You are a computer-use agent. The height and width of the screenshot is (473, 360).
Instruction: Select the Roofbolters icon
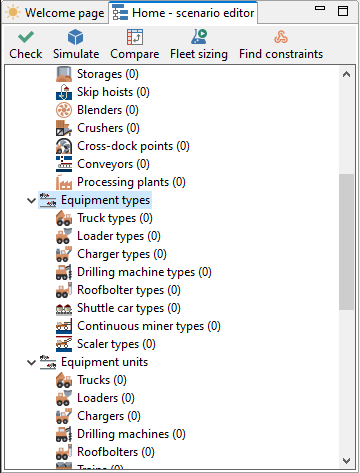[64, 452]
